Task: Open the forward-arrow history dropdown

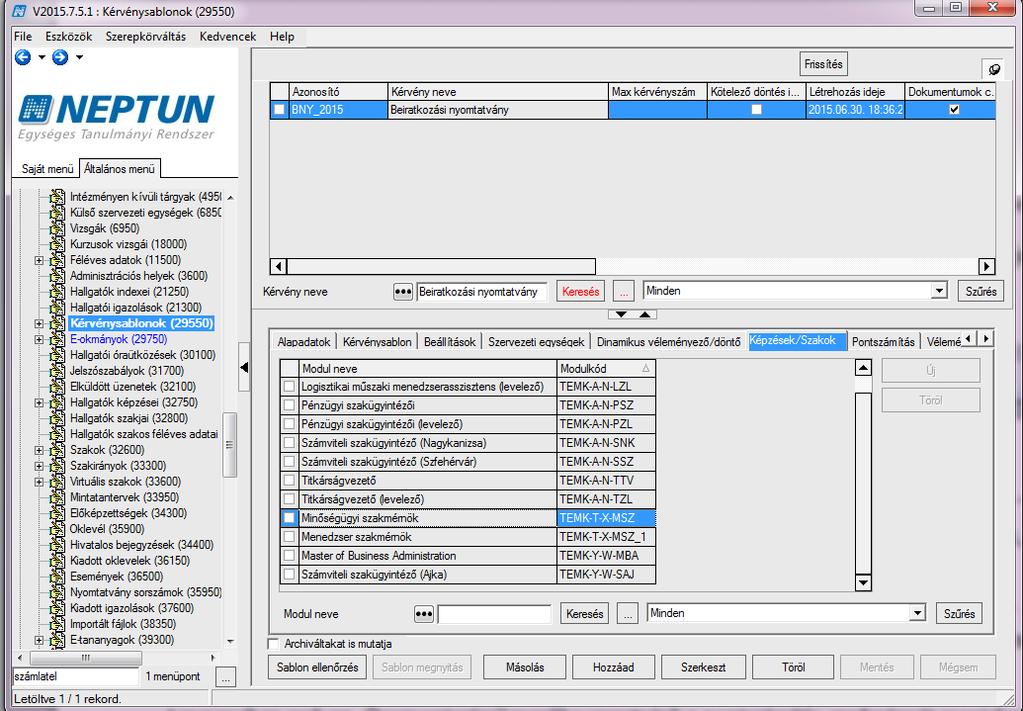Action: [x=80, y=57]
